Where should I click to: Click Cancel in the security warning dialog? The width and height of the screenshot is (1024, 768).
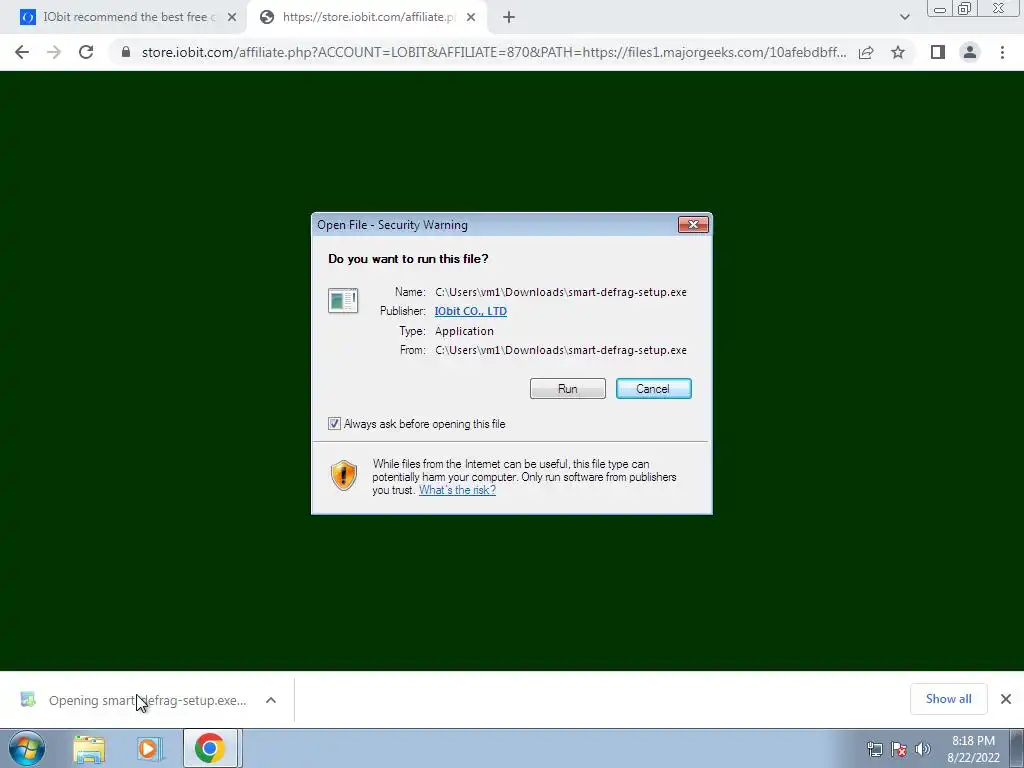[653, 389]
